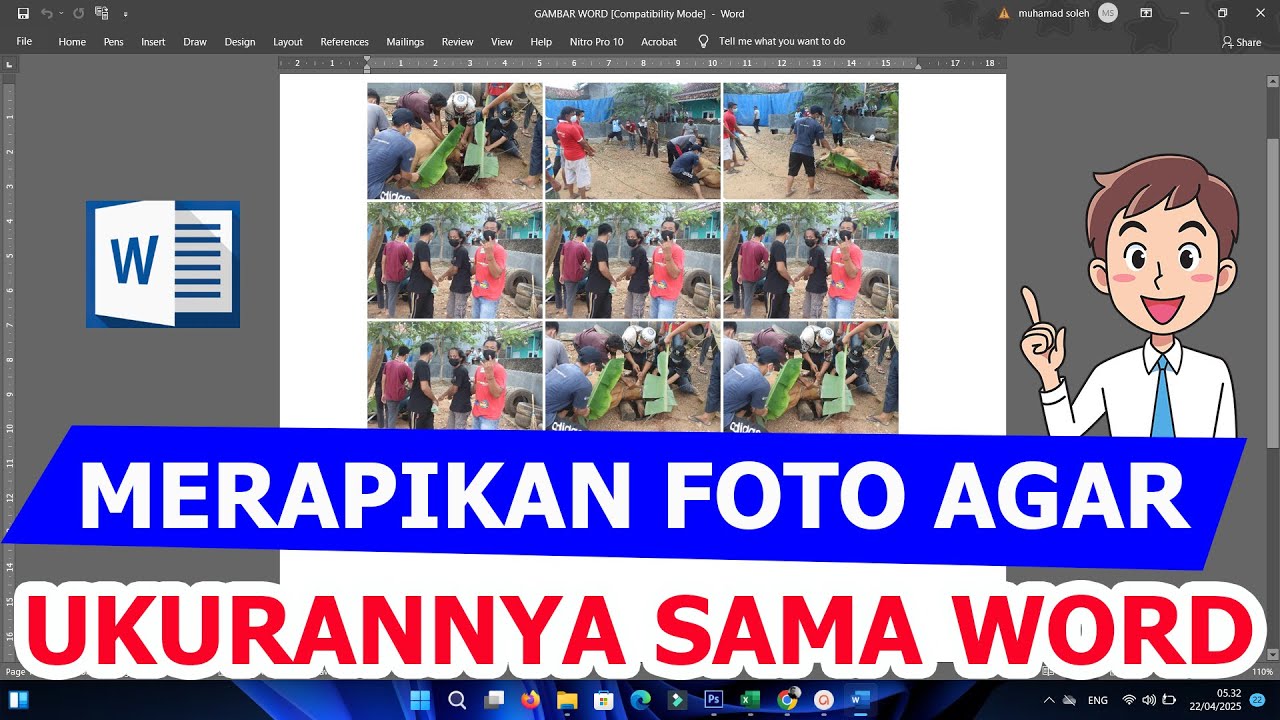1280x720 pixels.
Task: Open the View ribbon tab
Action: pos(502,42)
